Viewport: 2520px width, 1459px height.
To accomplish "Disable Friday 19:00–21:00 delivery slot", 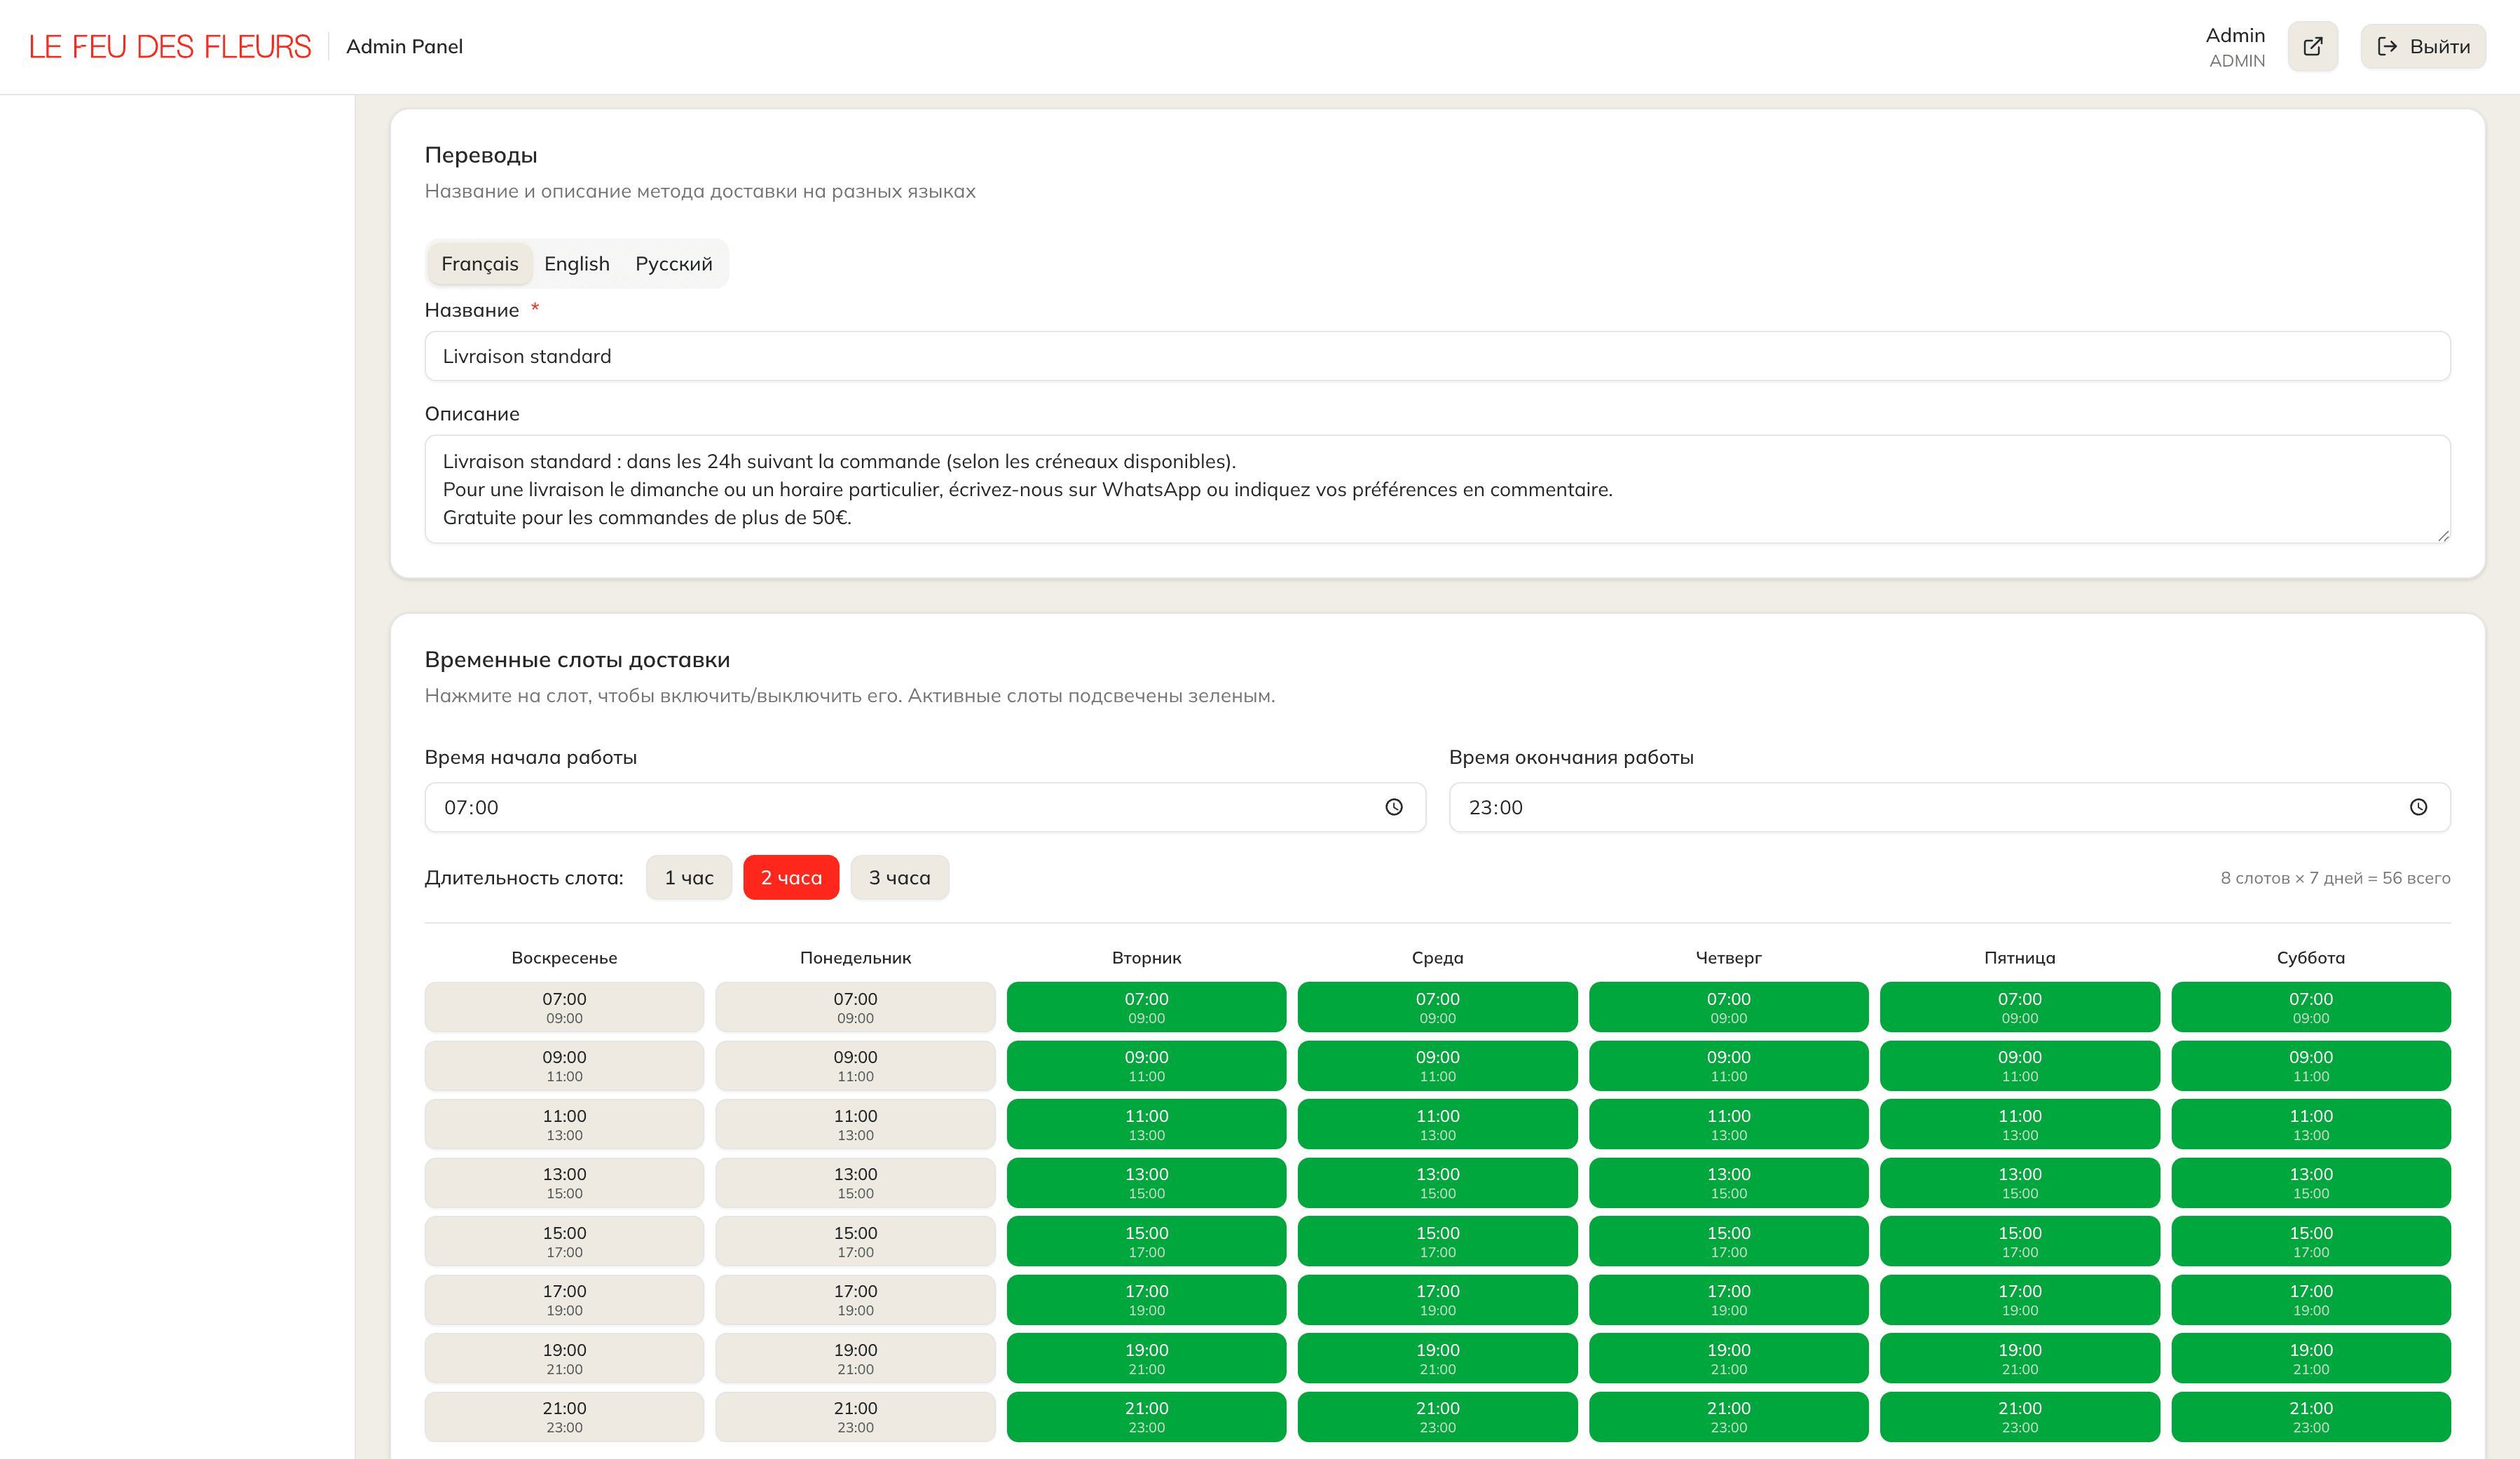I will 2019,1358.
